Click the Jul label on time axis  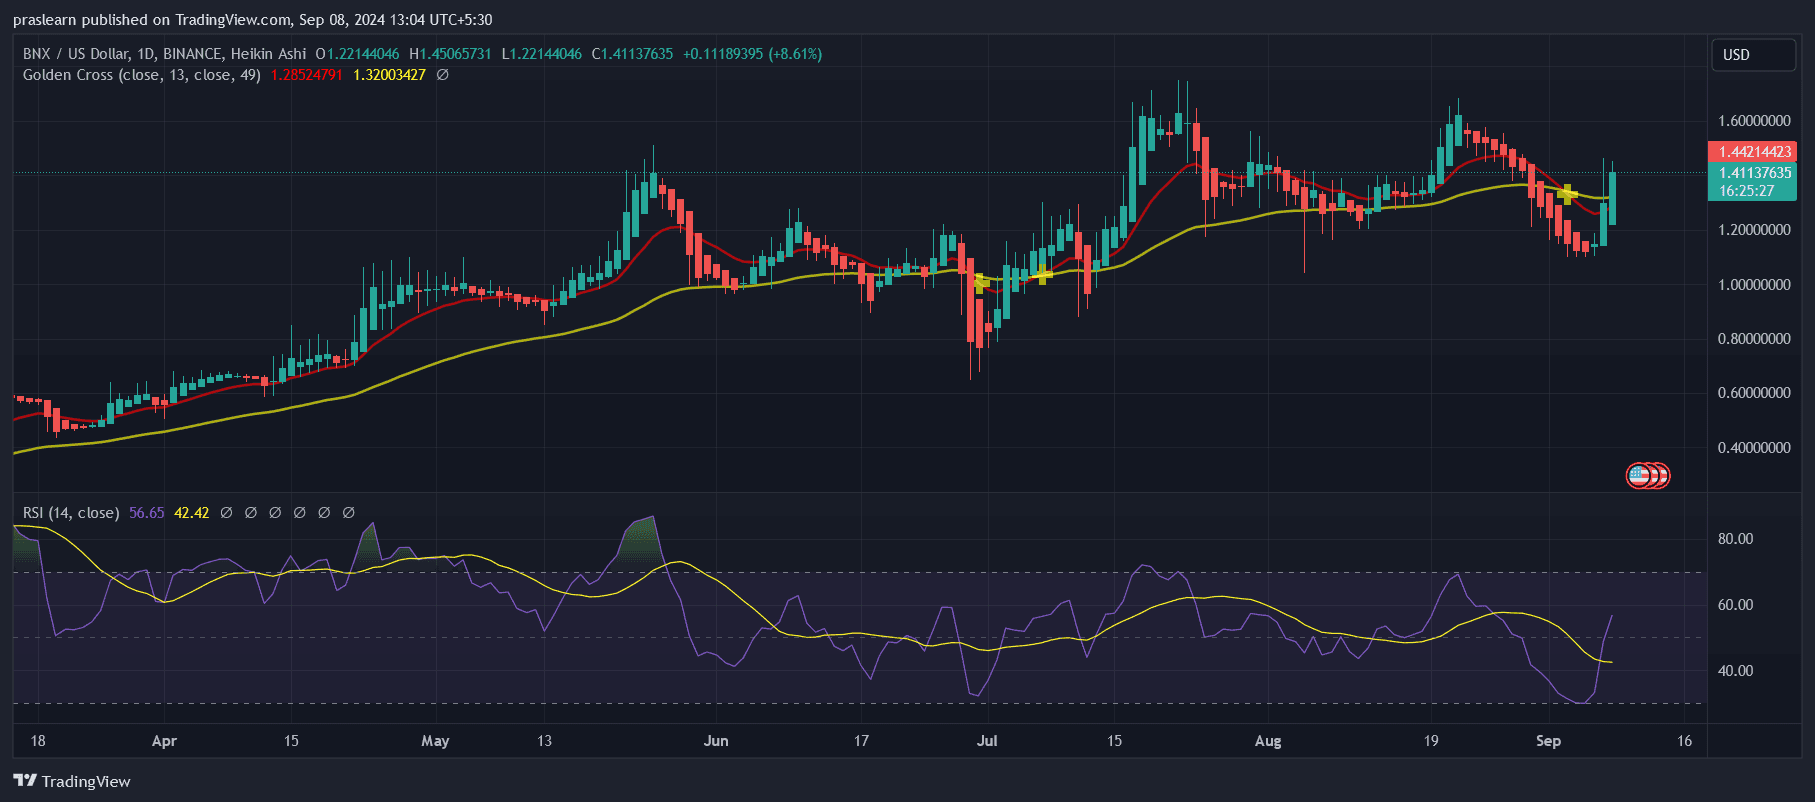pos(987,741)
